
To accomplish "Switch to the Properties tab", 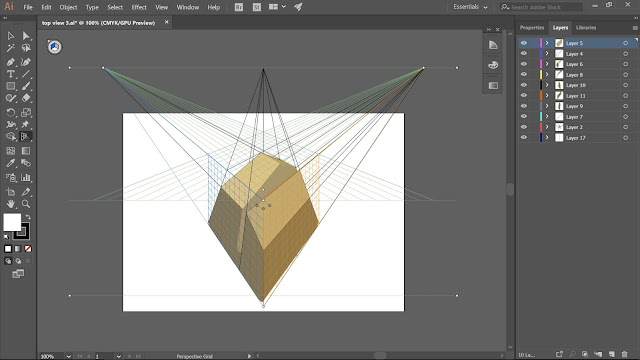I will coord(532,28).
